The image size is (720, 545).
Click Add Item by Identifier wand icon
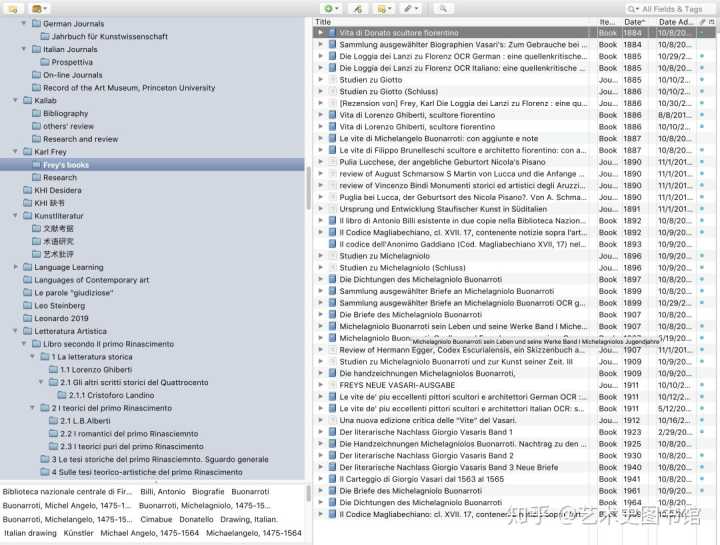point(358,9)
